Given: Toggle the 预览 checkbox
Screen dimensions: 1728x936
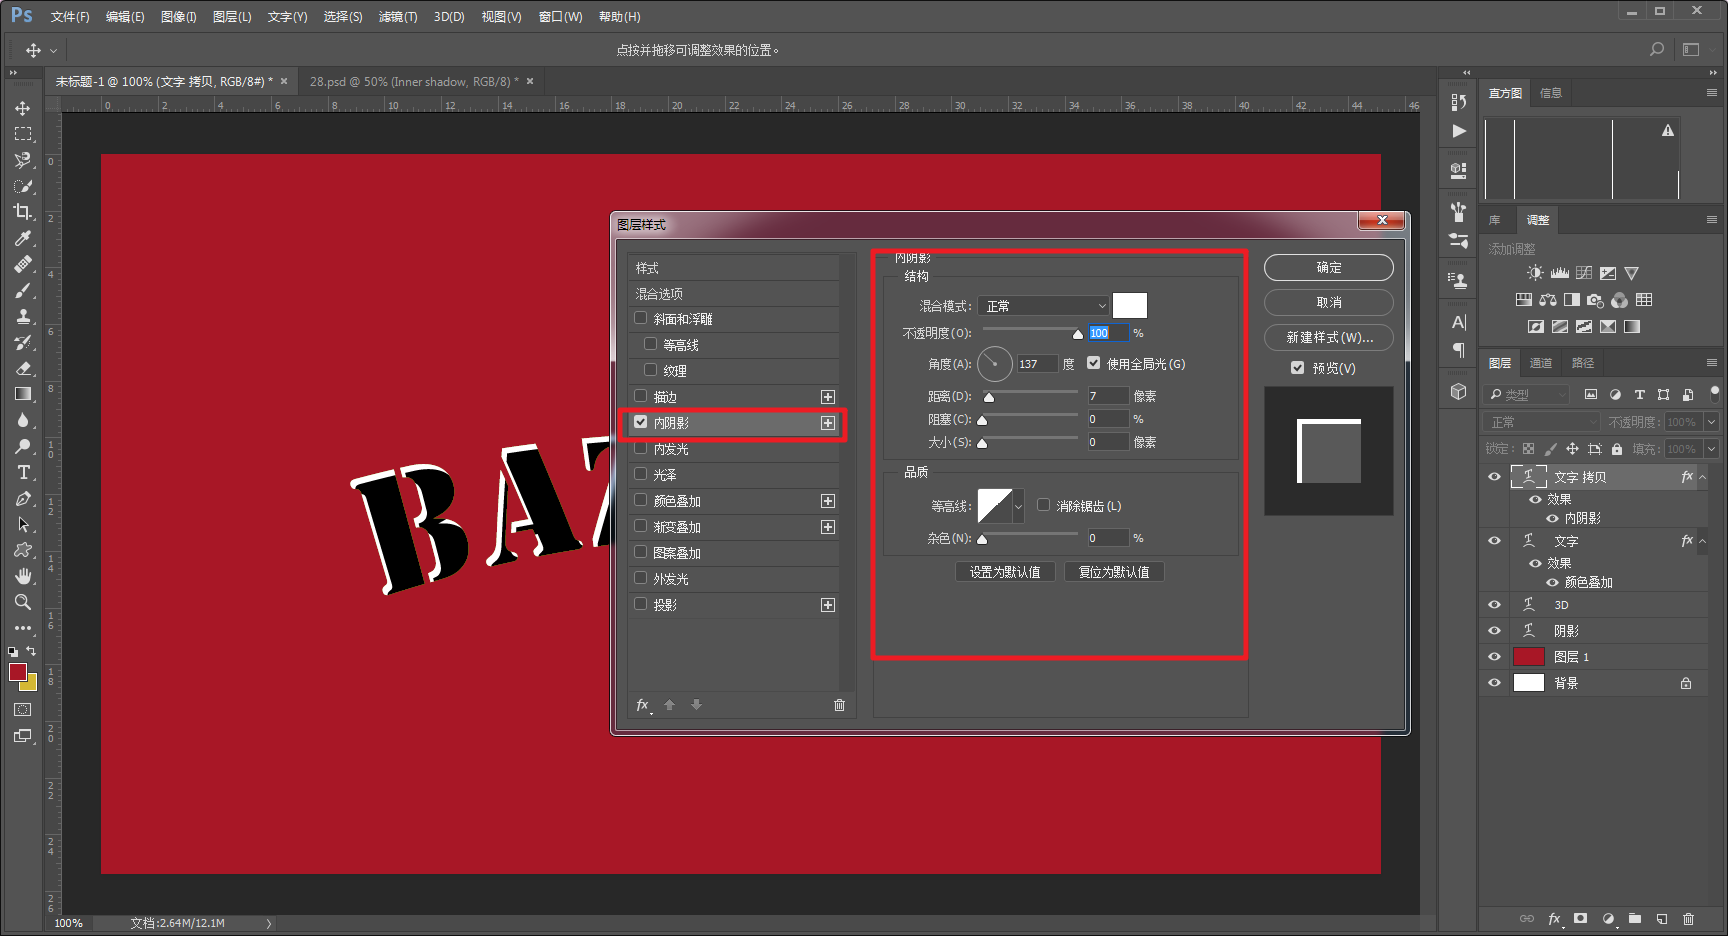Looking at the screenshot, I should pyautogui.click(x=1298, y=367).
